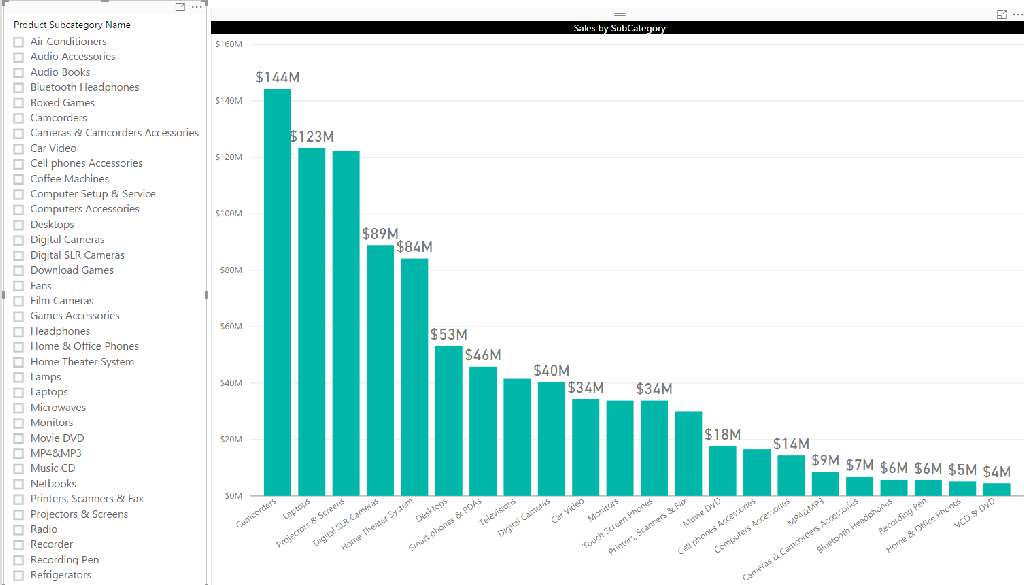Toggle Bluetooth Headphones checkbox
1024x585 pixels.
(x=18, y=87)
